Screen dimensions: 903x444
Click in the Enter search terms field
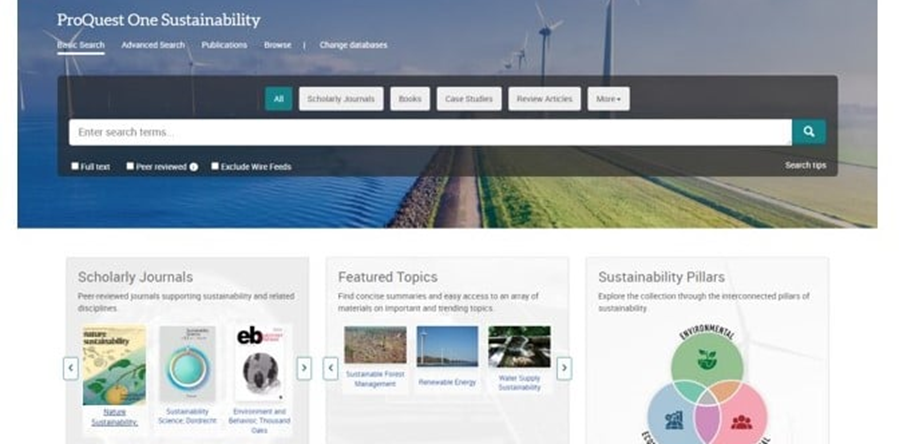tap(430, 132)
